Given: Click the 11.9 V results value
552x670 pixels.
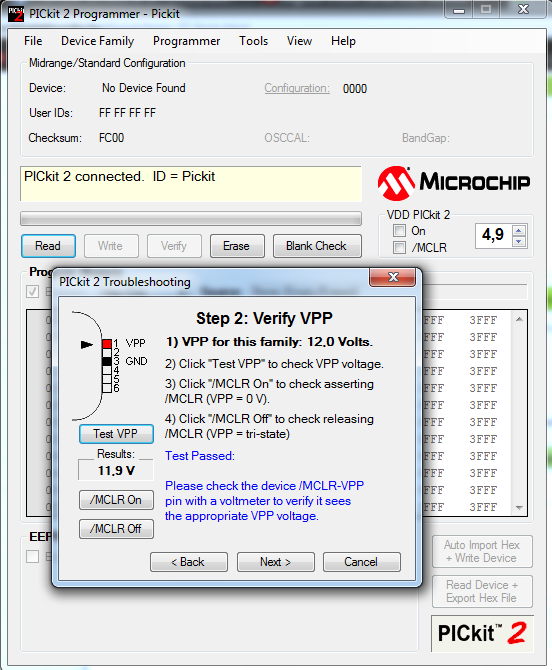Looking at the screenshot, I should click(x=116, y=471).
